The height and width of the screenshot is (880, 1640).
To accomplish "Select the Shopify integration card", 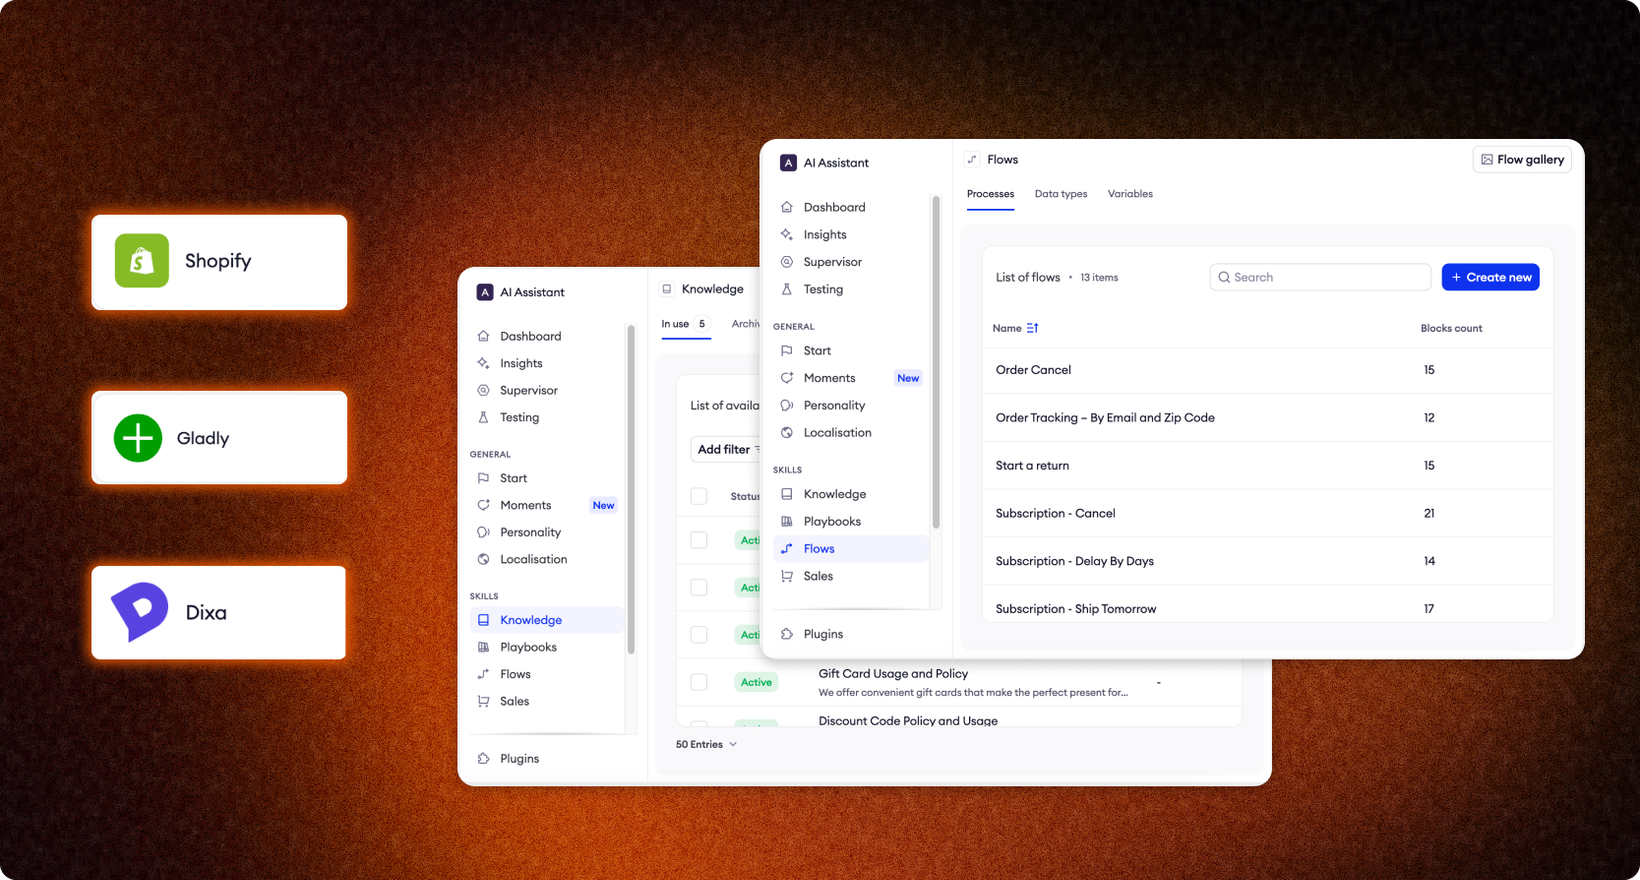I will (x=219, y=262).
